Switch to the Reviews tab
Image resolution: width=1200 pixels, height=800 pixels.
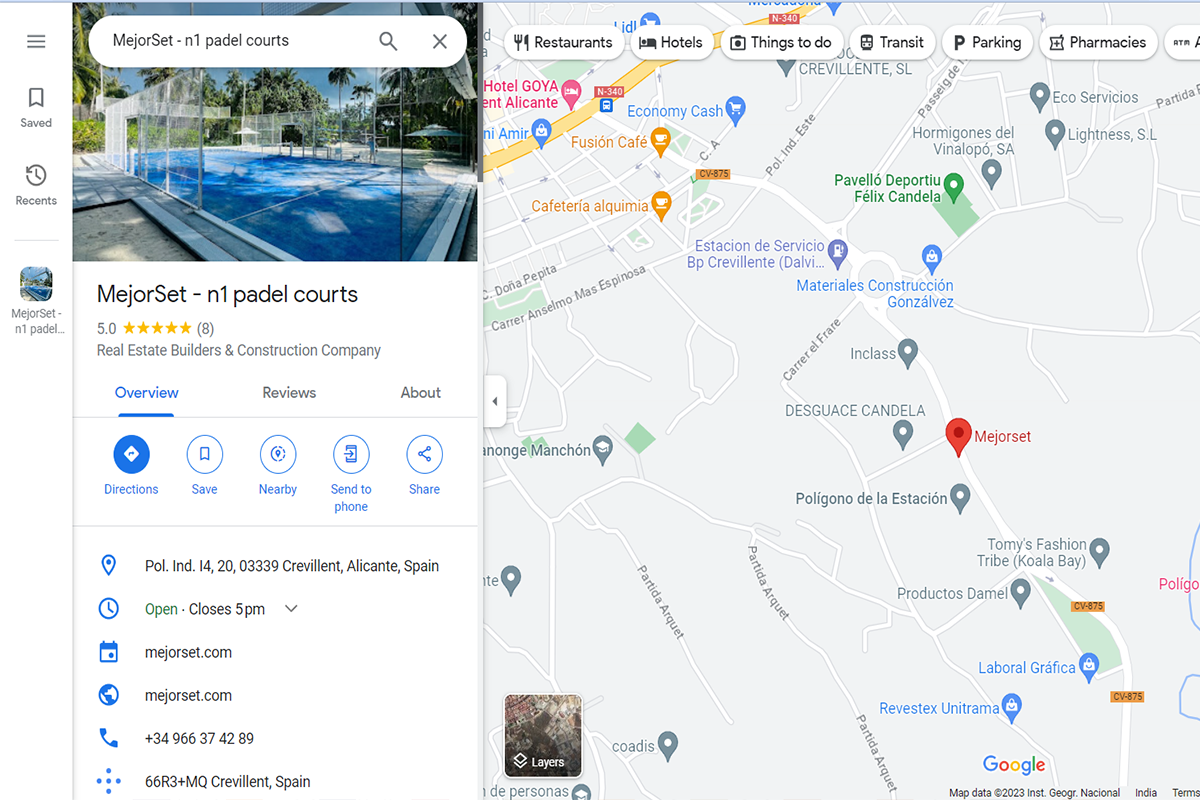[289, 393]
